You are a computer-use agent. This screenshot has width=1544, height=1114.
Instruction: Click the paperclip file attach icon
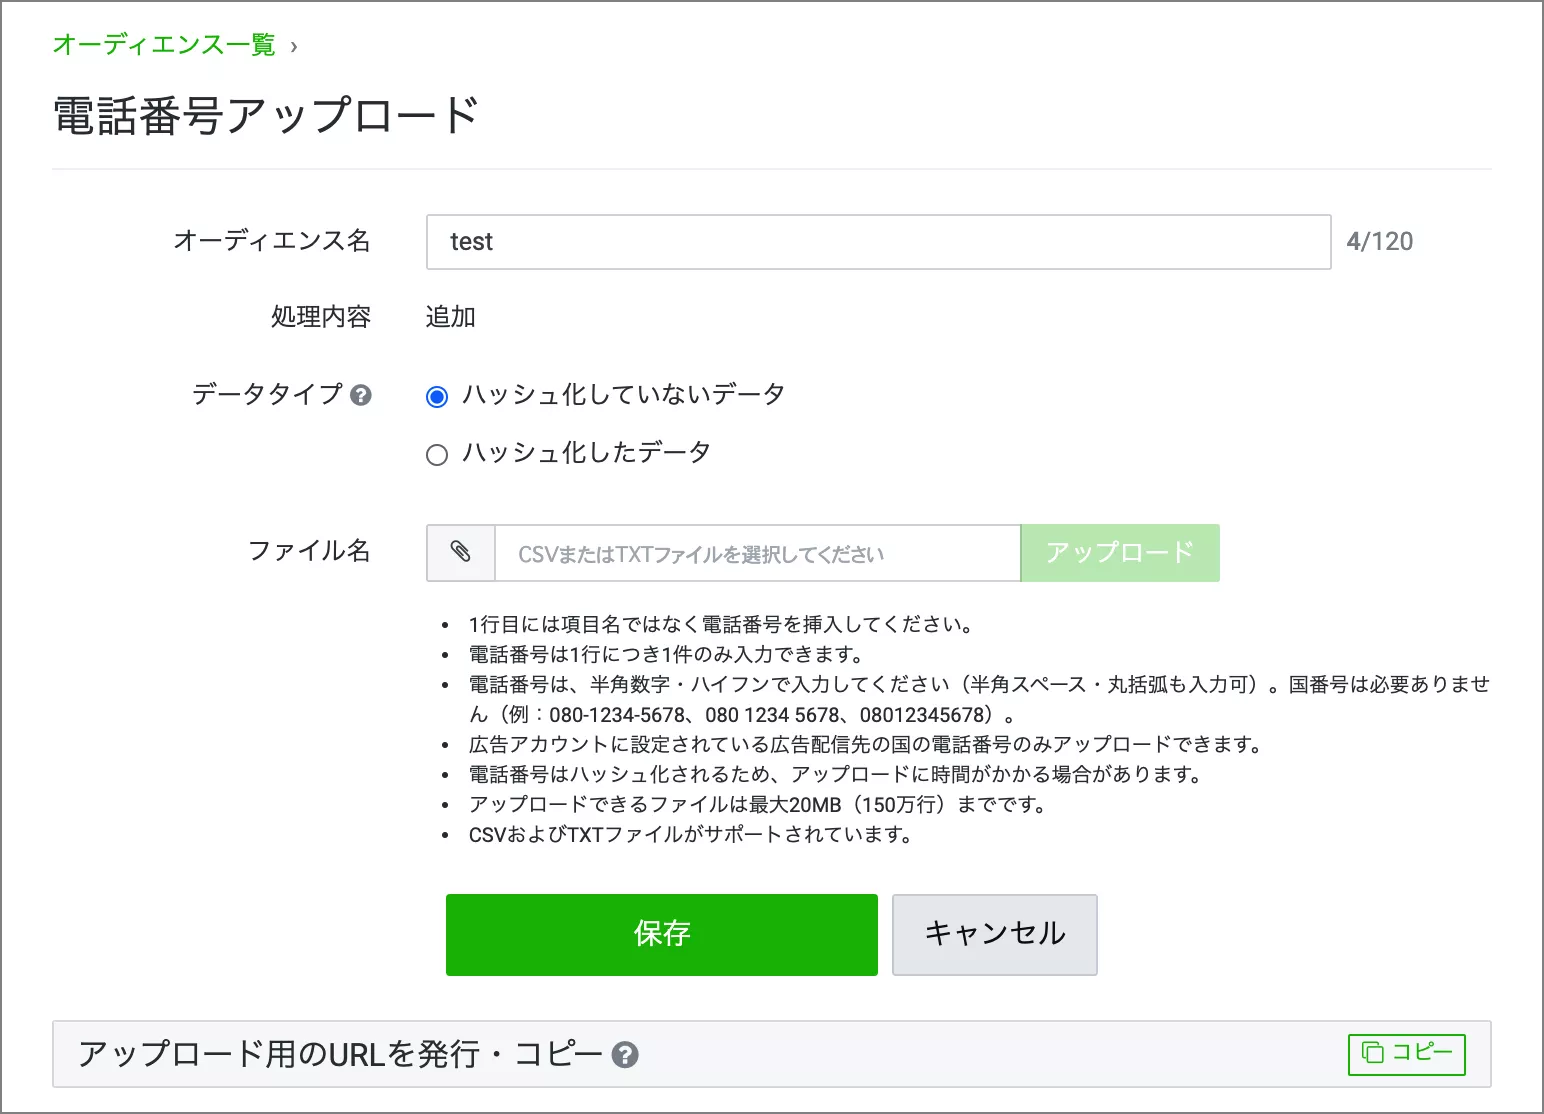[461, 553]
